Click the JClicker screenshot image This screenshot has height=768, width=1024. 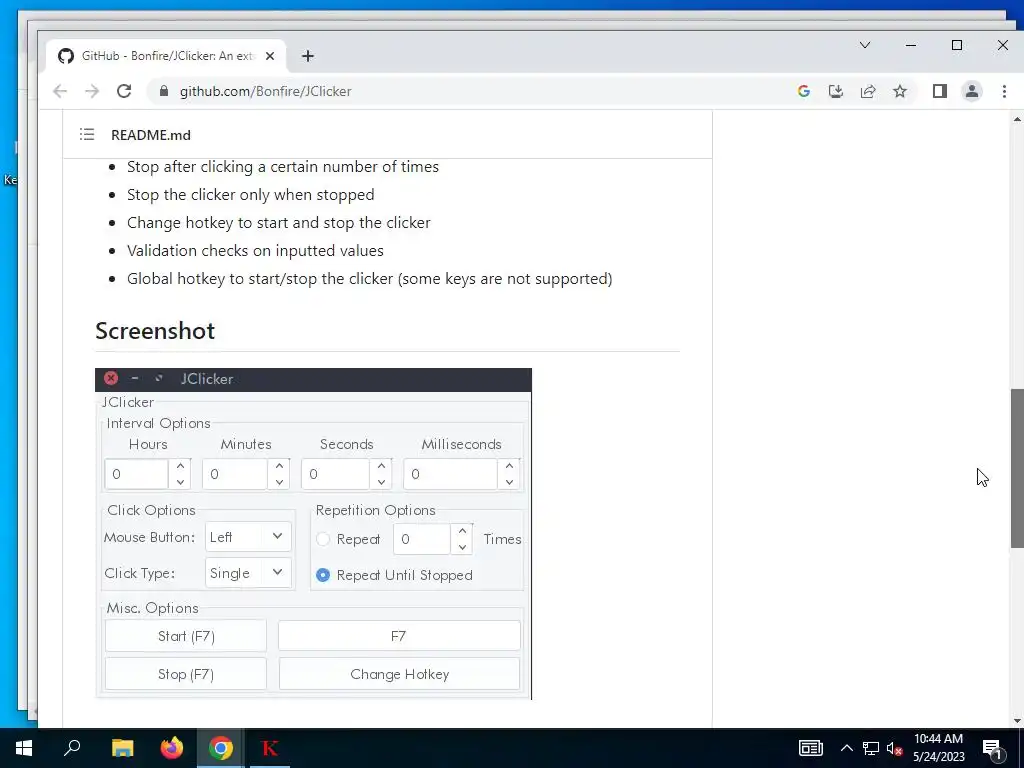(x=313, y=534)
